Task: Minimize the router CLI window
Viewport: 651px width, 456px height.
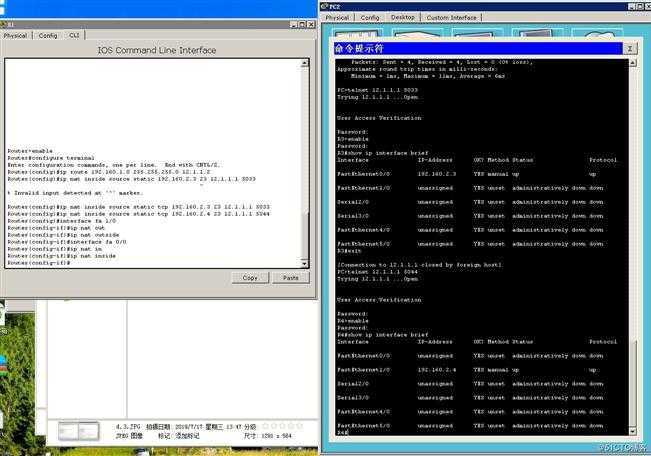Action: click(x=294, y=25)
